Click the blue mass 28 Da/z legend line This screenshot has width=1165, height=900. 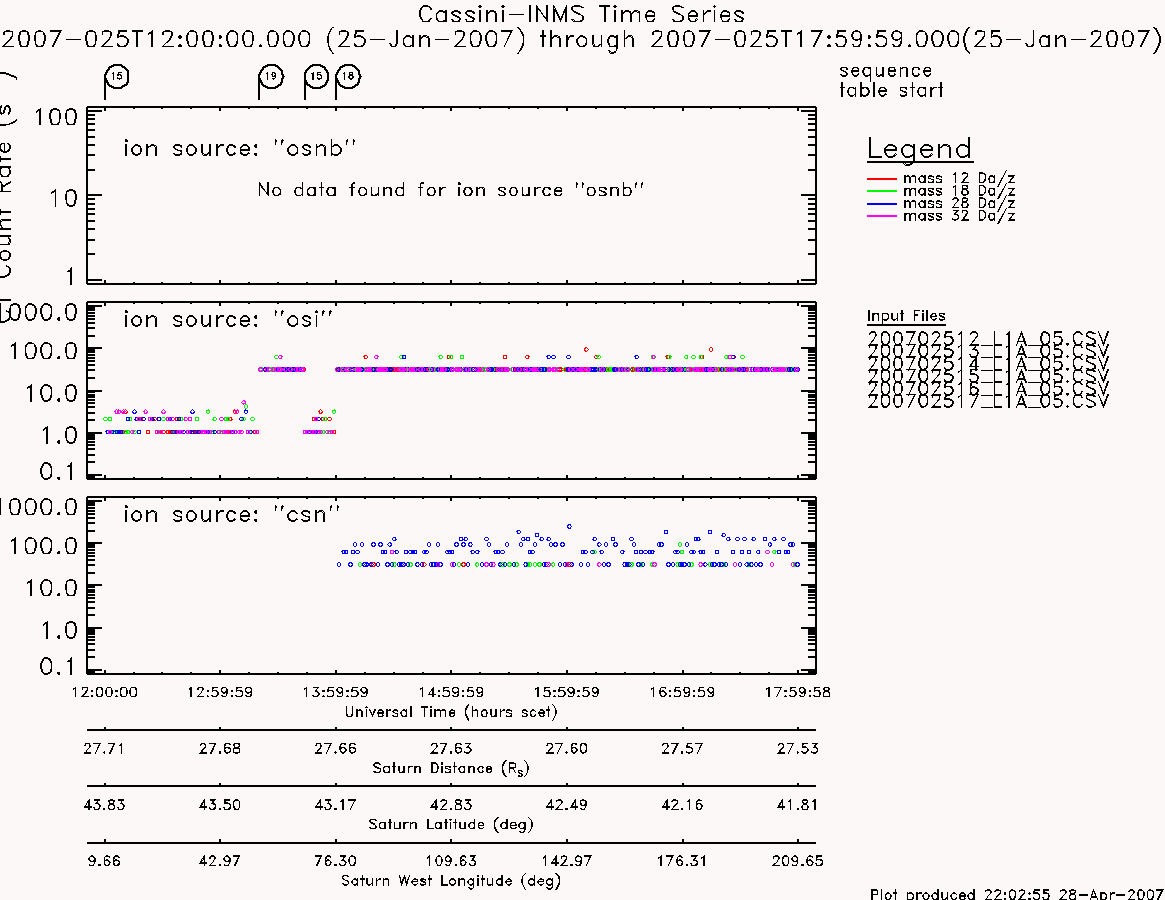(x=882, y=204)
